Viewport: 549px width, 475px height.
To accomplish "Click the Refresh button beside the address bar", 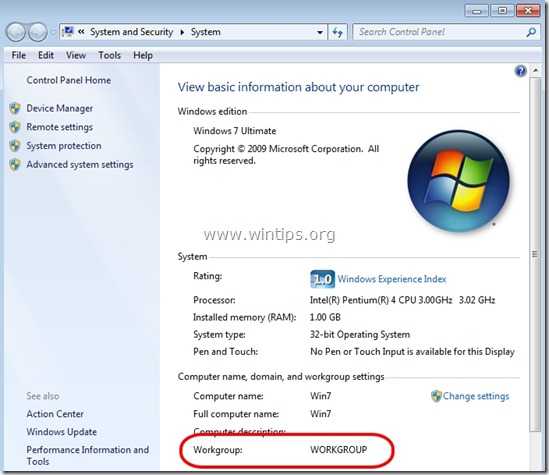I will click(338, 32).
